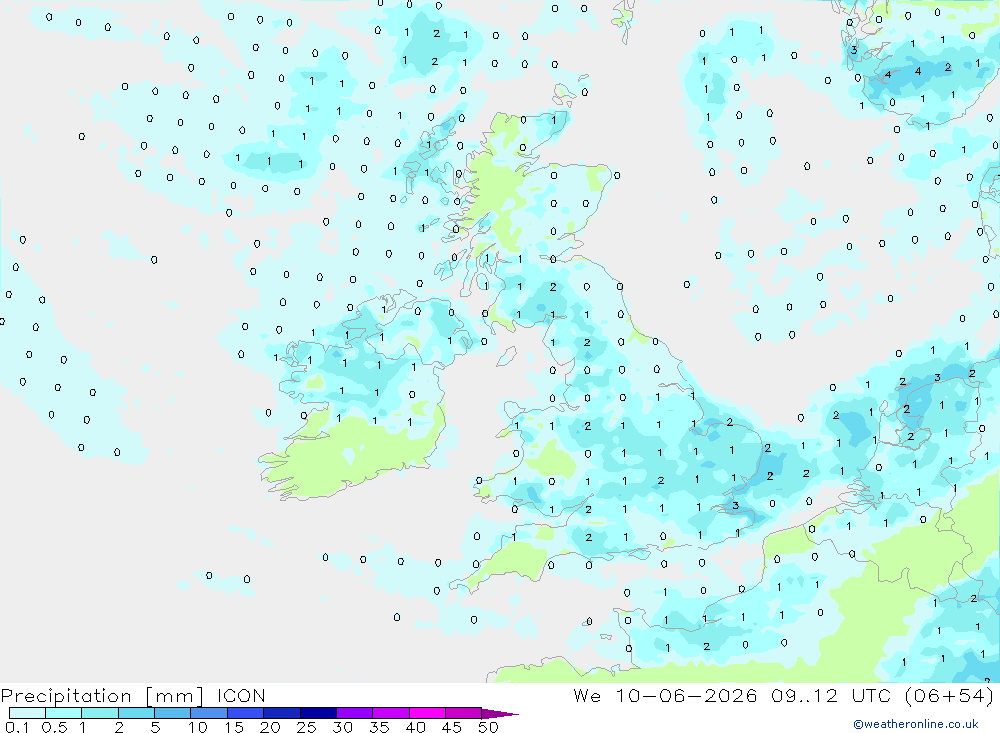Open the weatheronline.co.uk link
Image resolution: width=1000 pixels, height=733 pixels.
[x=916, y=723]
